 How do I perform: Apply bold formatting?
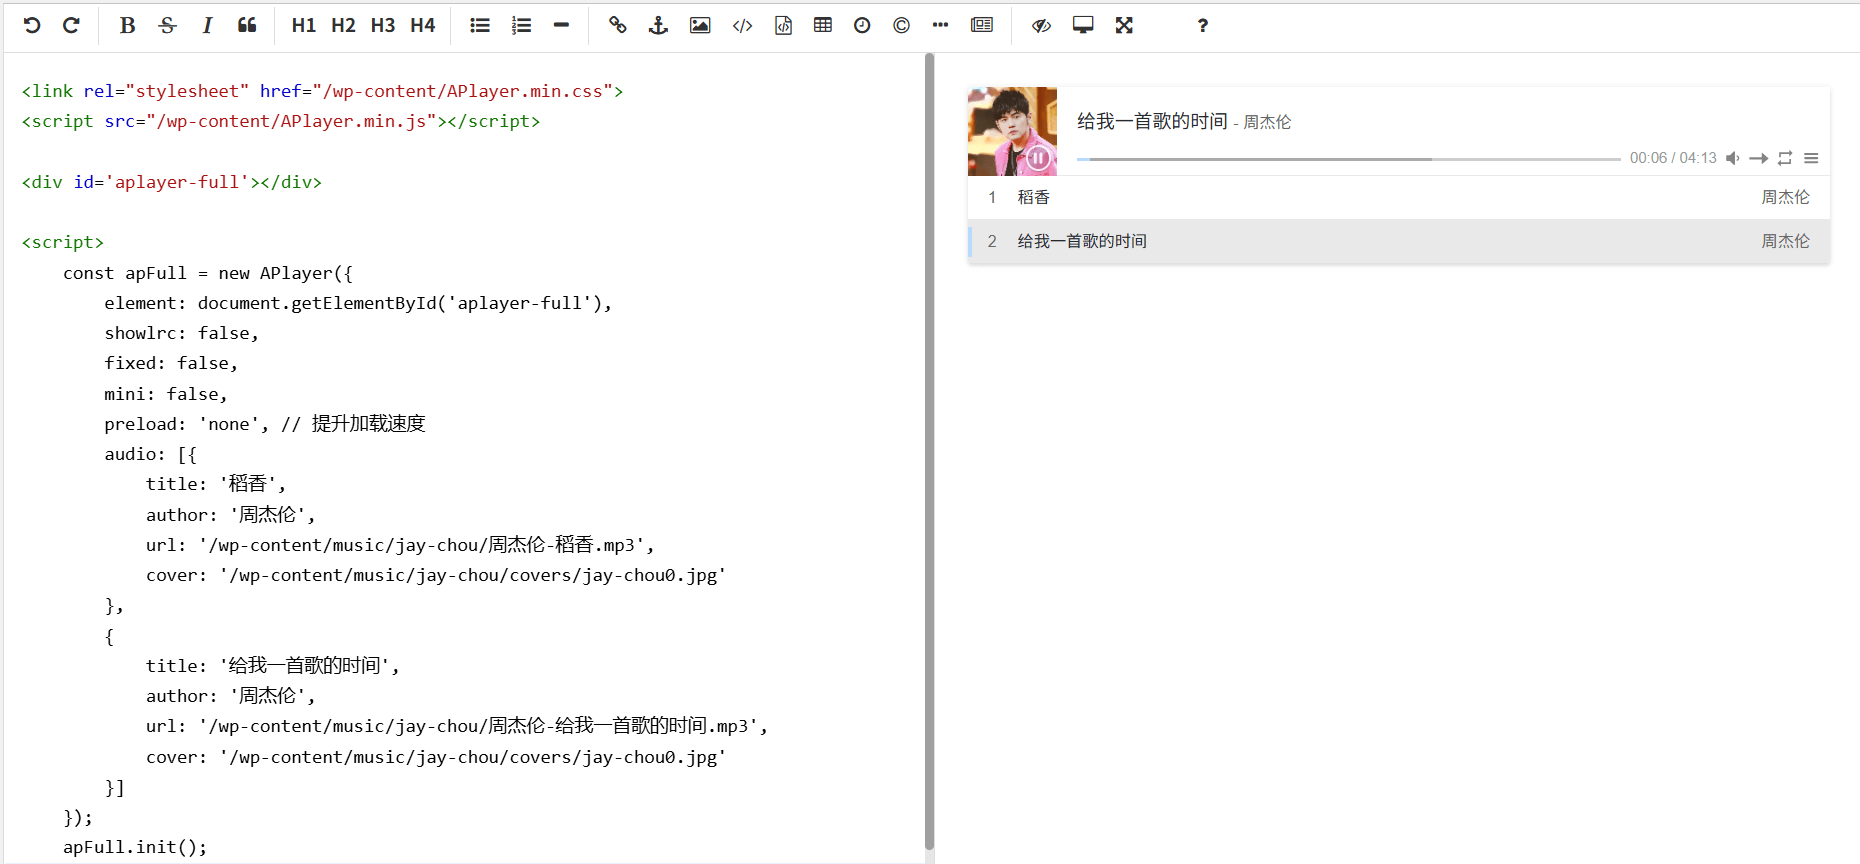pos(127,26)
